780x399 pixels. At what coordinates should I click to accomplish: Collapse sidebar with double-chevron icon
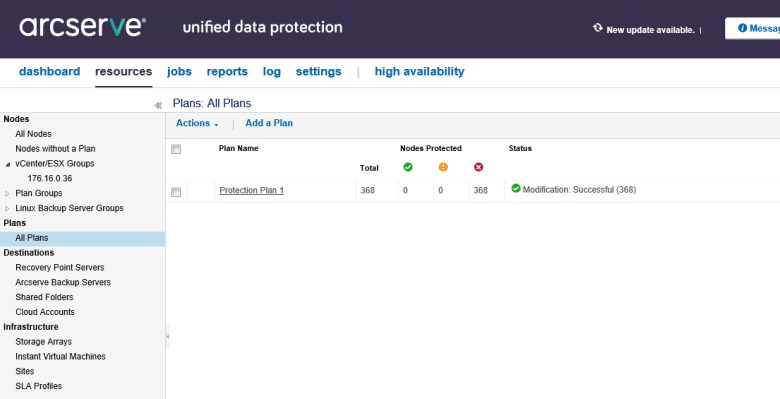coord(158,105)
